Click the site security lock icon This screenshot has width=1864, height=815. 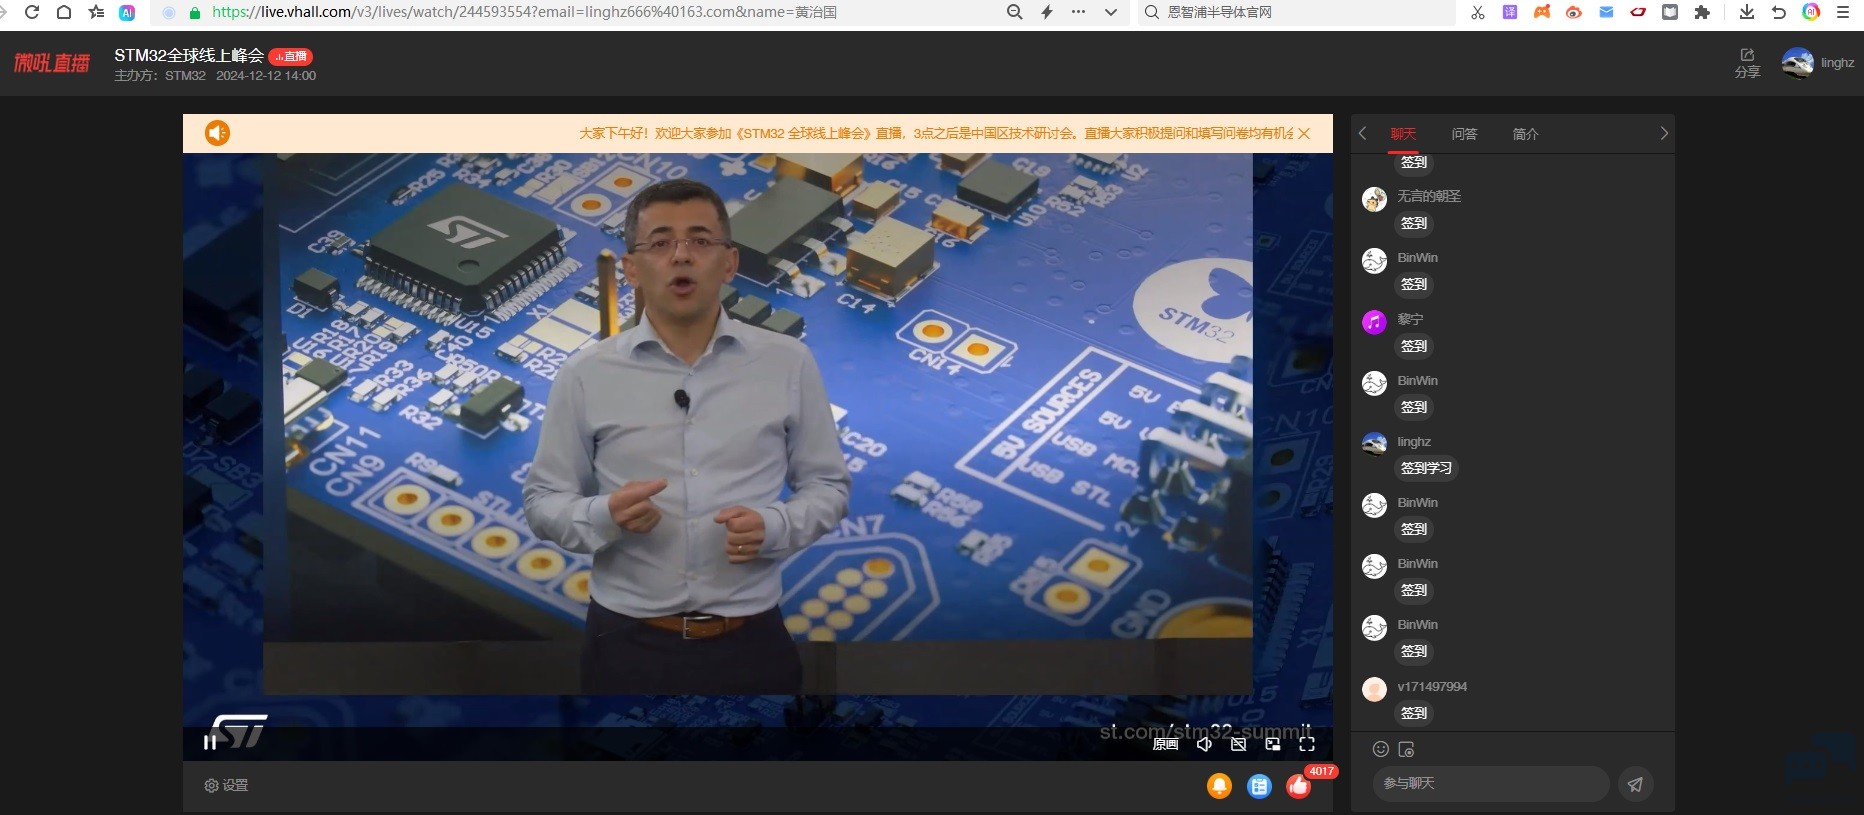pos(195,12)
